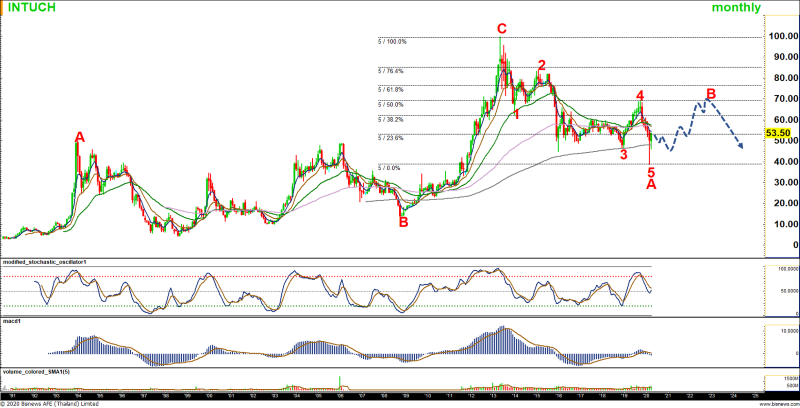Click the red wave 2 label
Screen dimensions: 800x408
click(541, 66)
